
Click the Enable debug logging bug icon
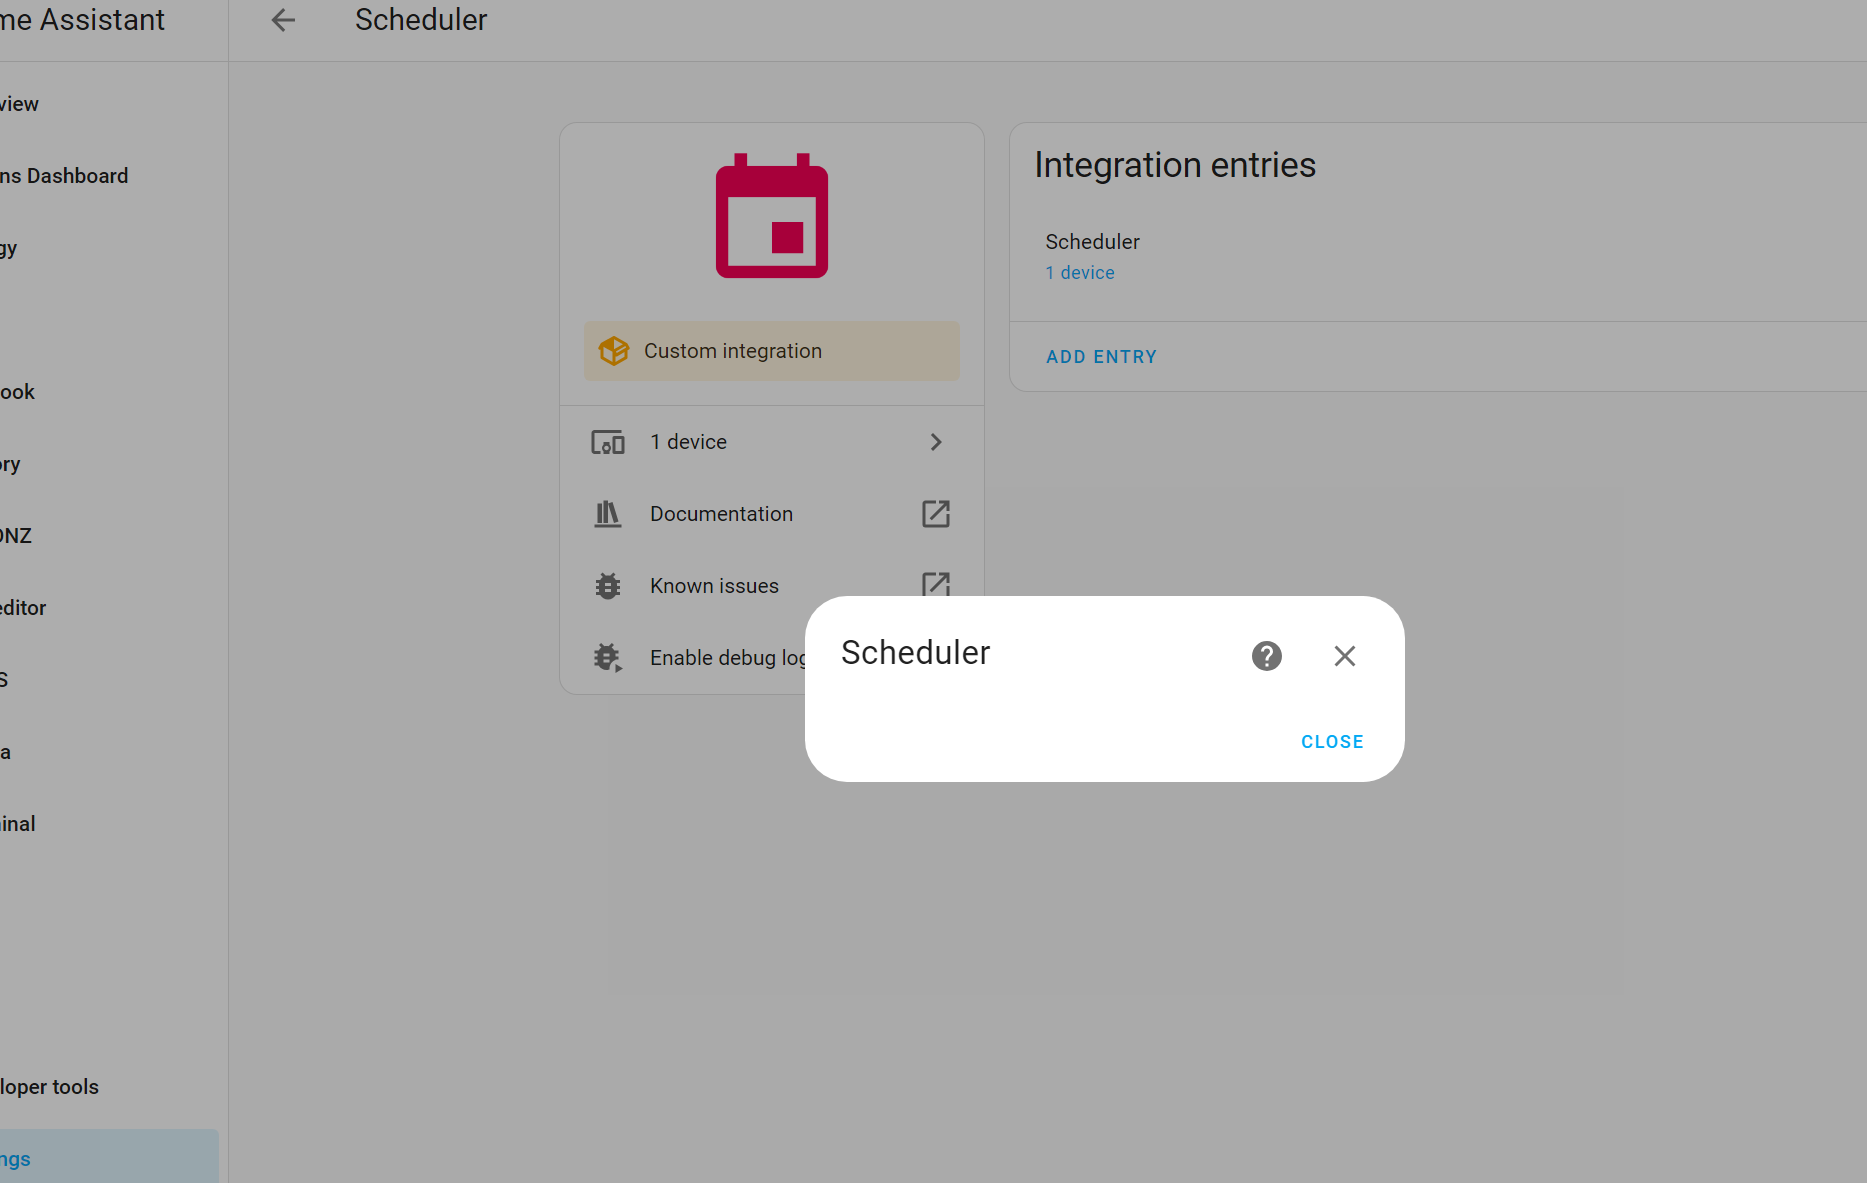tap(607, 657)
